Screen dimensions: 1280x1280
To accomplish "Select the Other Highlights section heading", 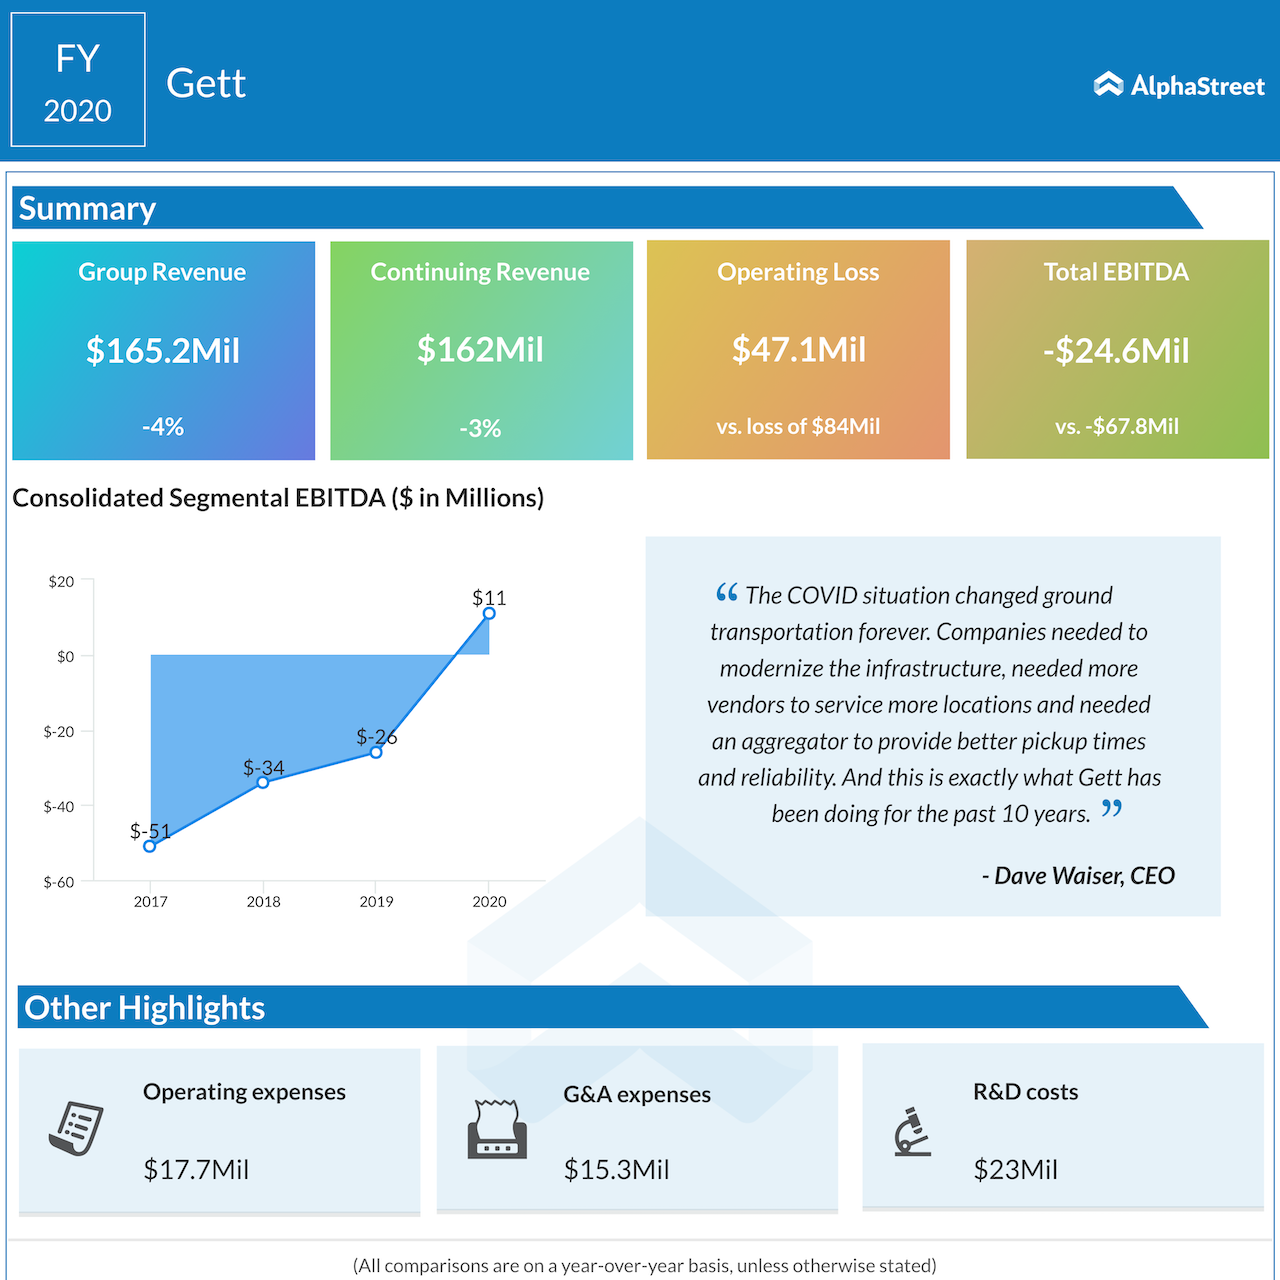I will pos(145,1008).
